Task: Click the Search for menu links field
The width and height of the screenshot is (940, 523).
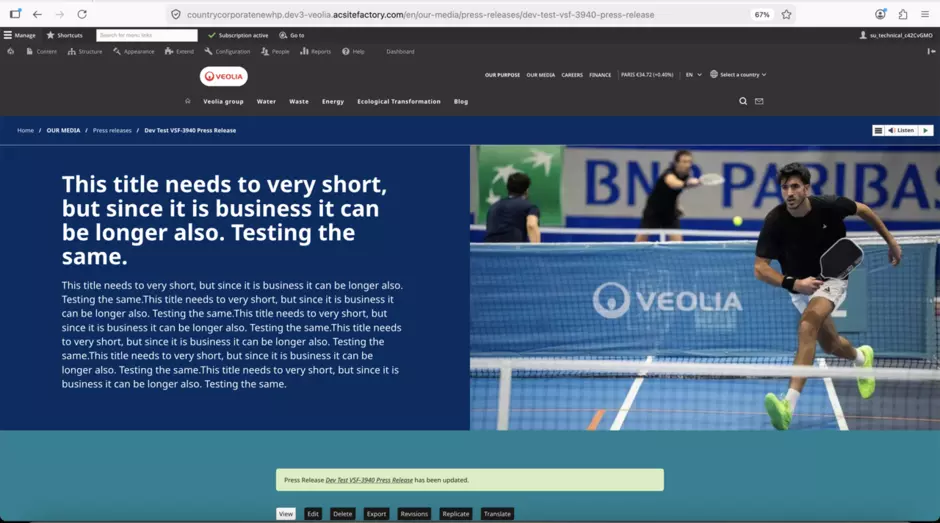Action: coord(147,35)
